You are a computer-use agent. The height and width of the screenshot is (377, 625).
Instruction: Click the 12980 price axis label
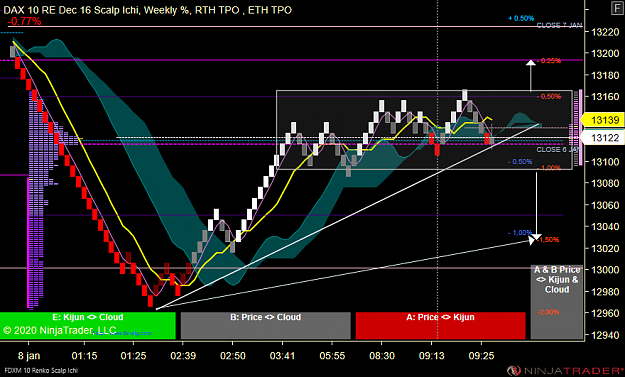605,292
